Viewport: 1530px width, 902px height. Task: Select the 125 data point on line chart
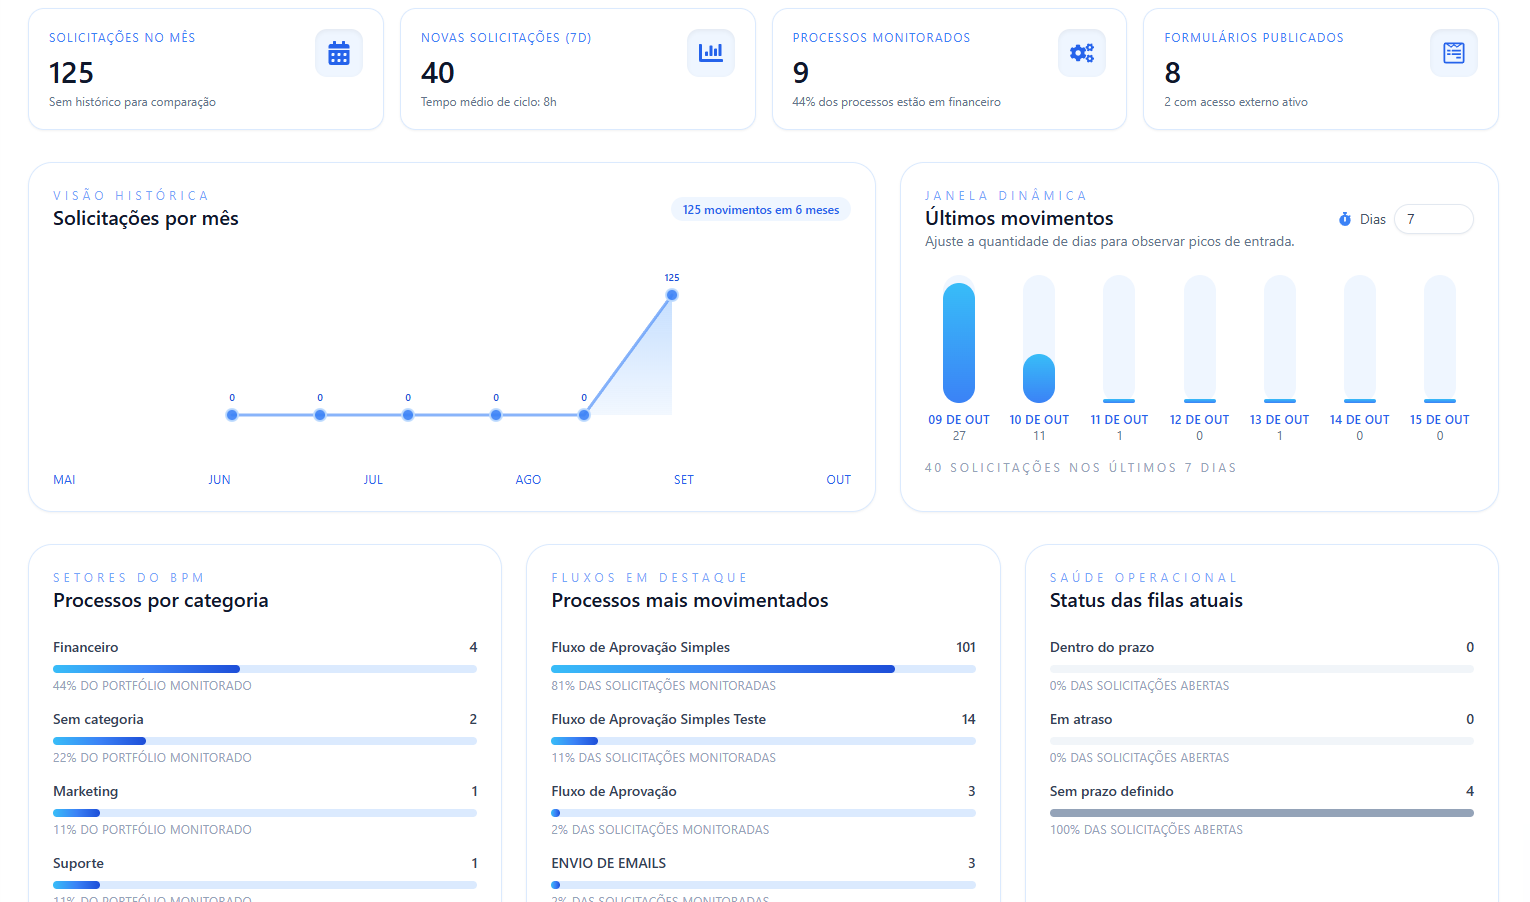pos(672,295)
